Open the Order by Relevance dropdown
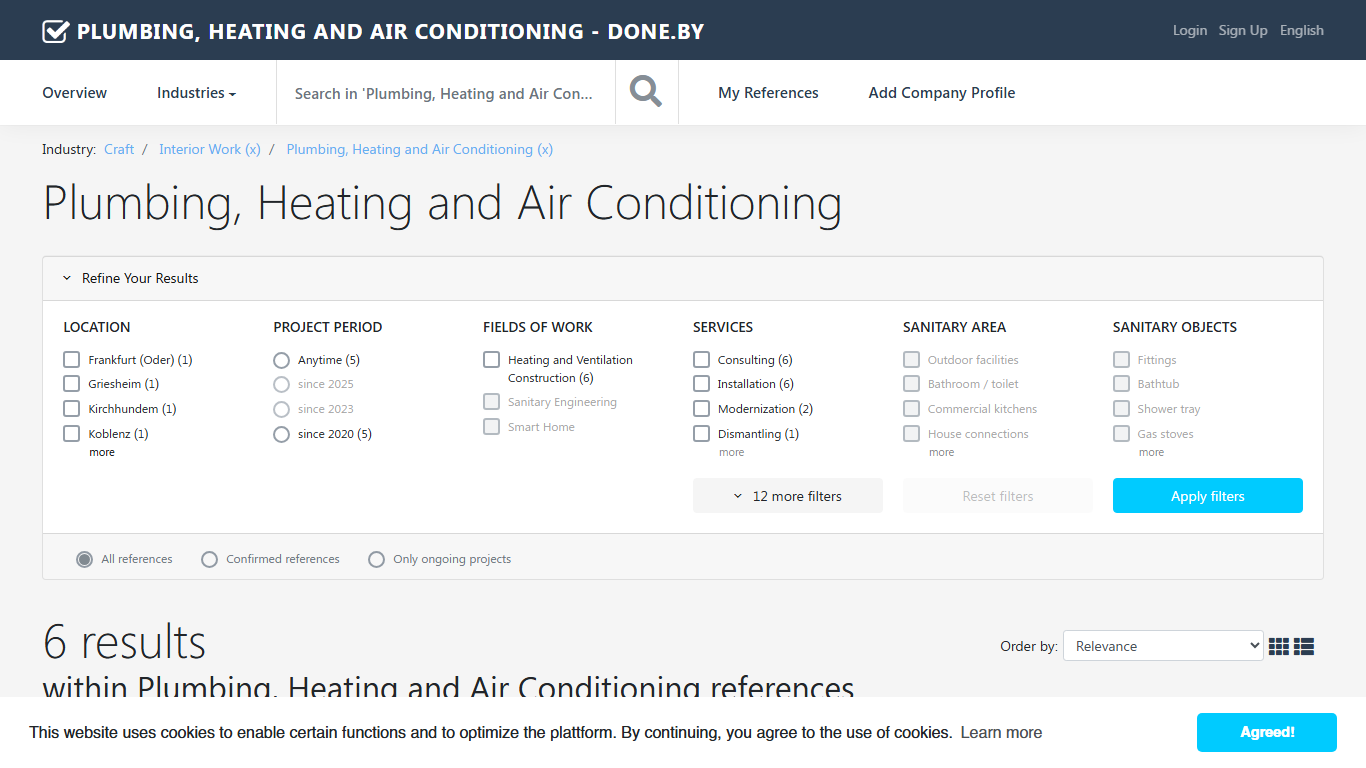The width and height of the screenshot is (1366, 768). click(1163, 646)
